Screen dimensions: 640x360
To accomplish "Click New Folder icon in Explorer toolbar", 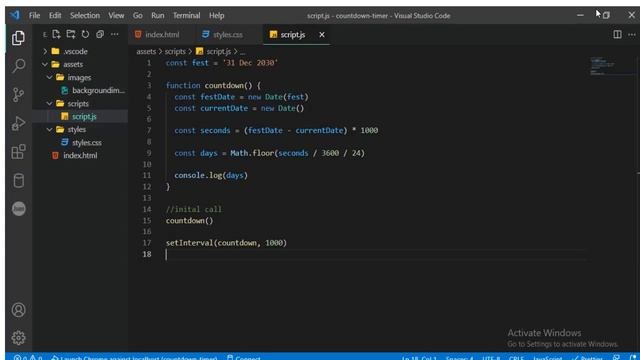I will 71,34.
